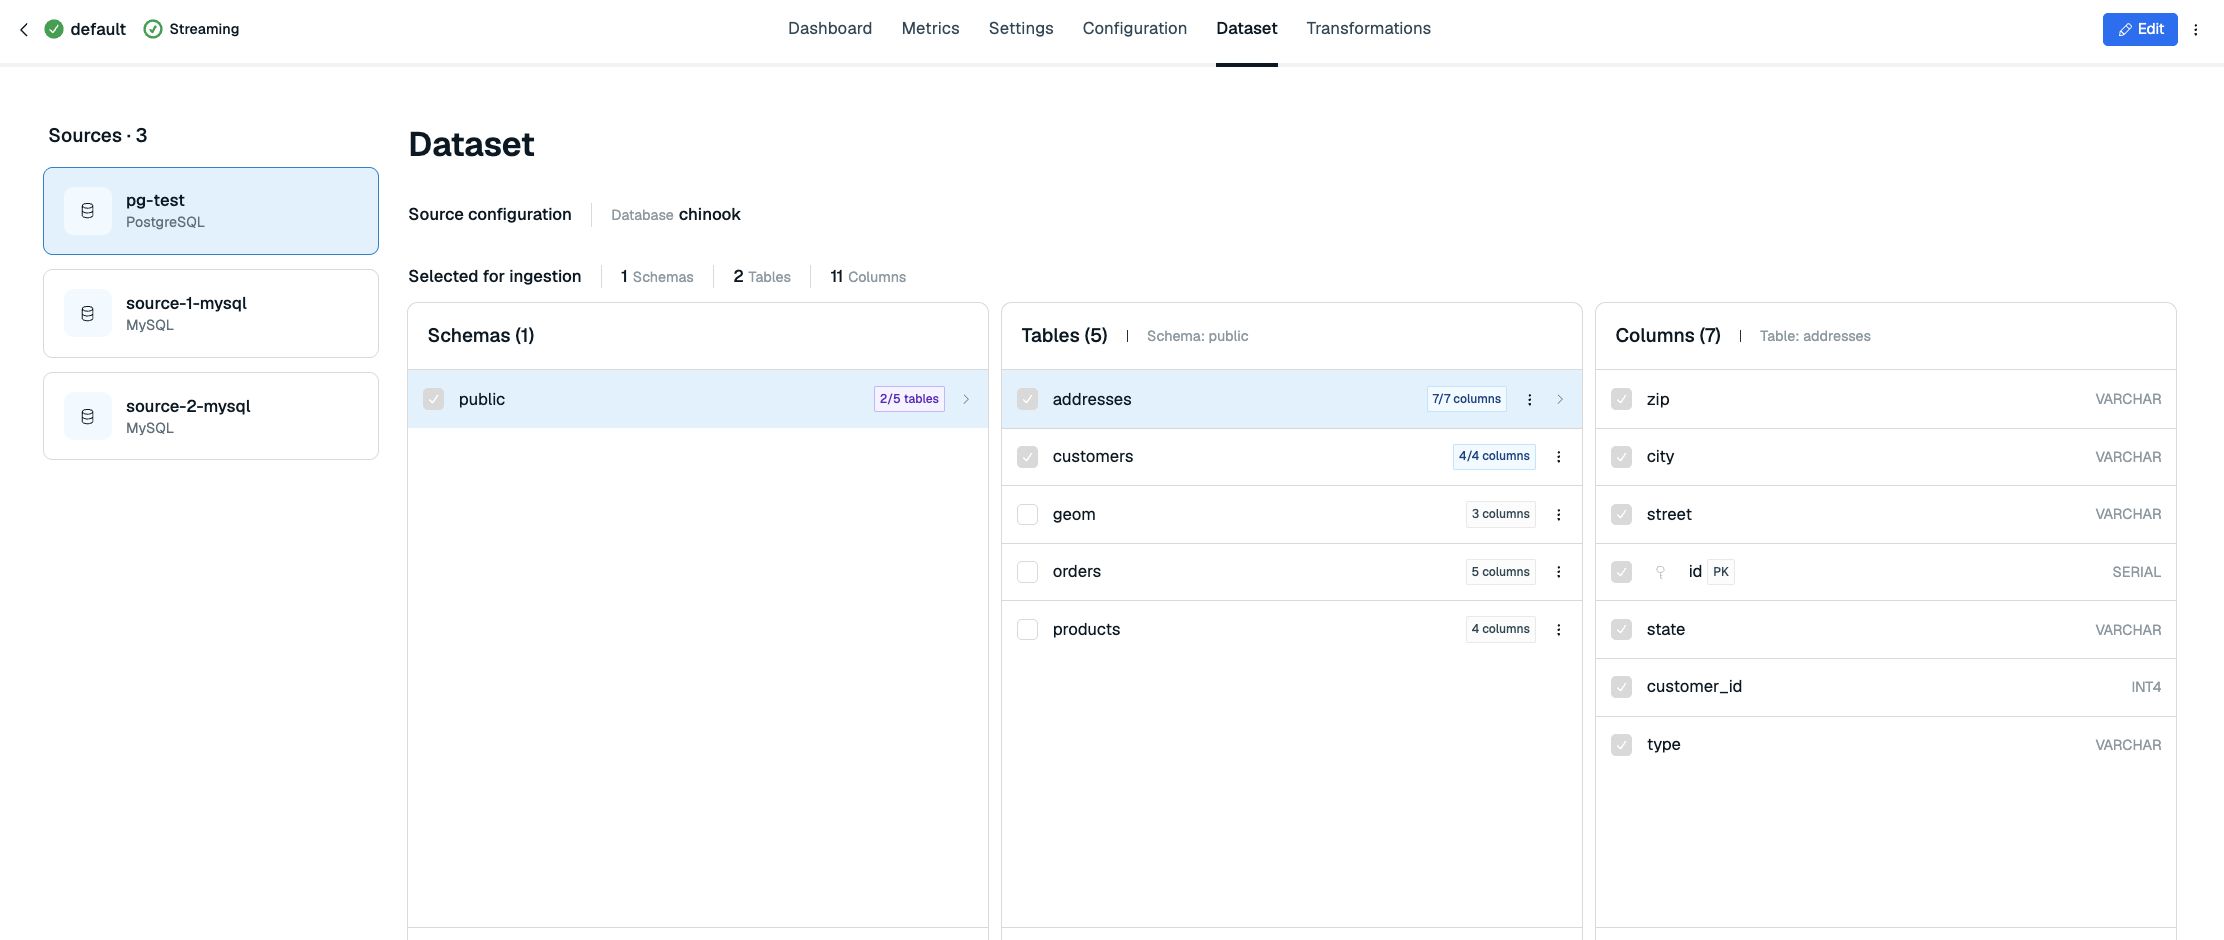Open the geom table options menu
The height and width of the screenshot is (940, 2224).
1558,515
